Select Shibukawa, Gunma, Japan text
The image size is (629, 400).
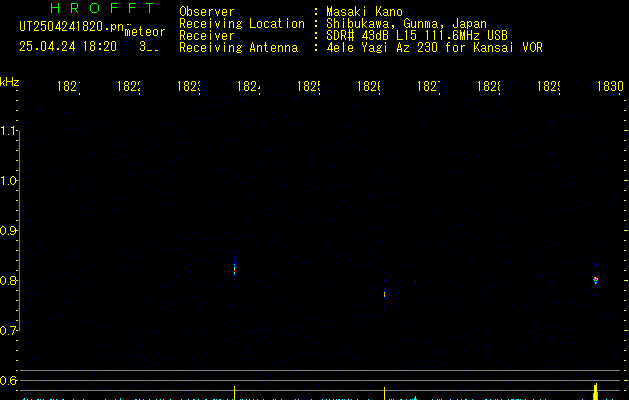click(x=406, y=24)
